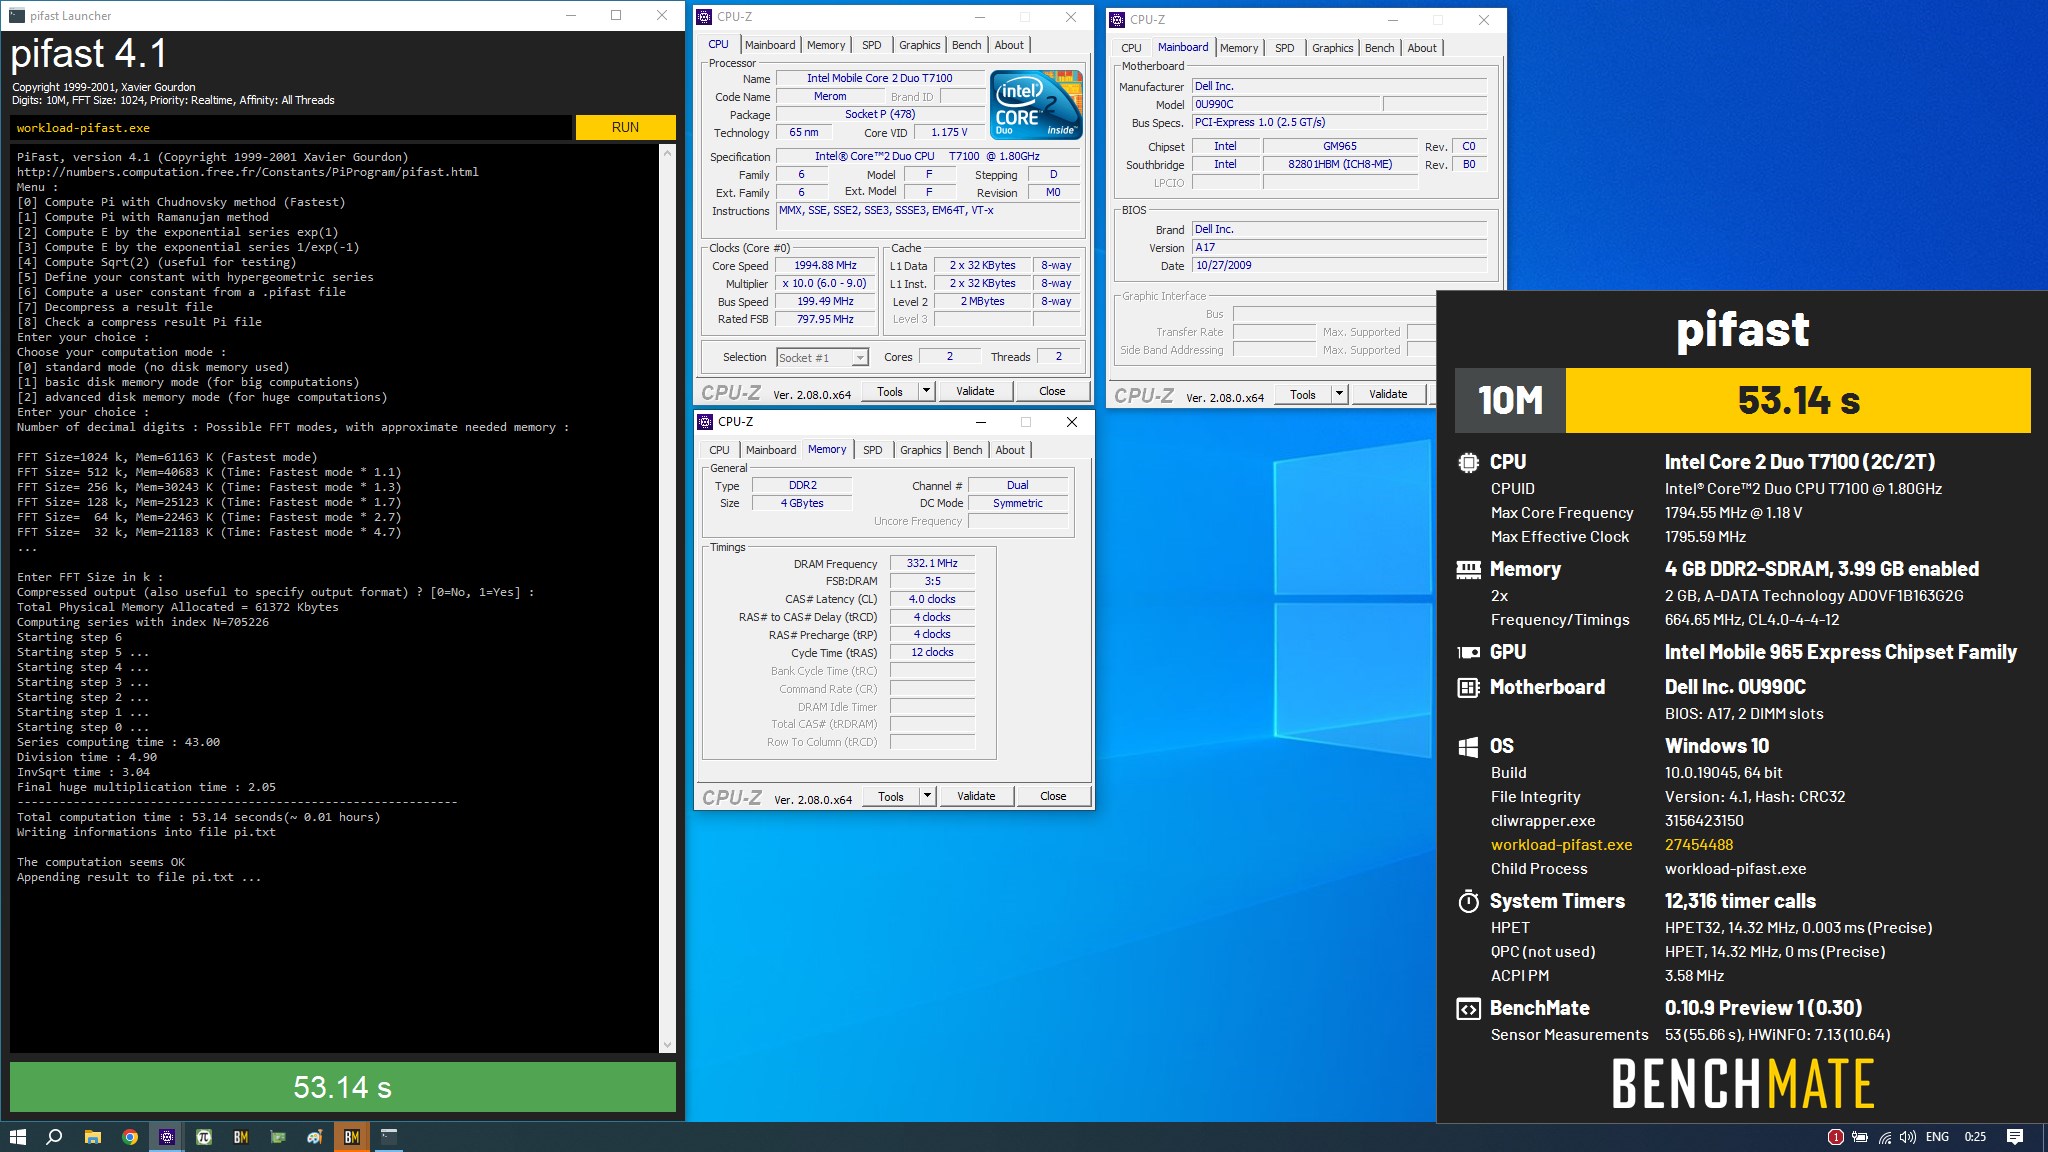The width and height of the screenshot is (2048, 1152).
Task: Open Bench tab in CPU-Z Mainboard window
Action: coord(1379,48)
